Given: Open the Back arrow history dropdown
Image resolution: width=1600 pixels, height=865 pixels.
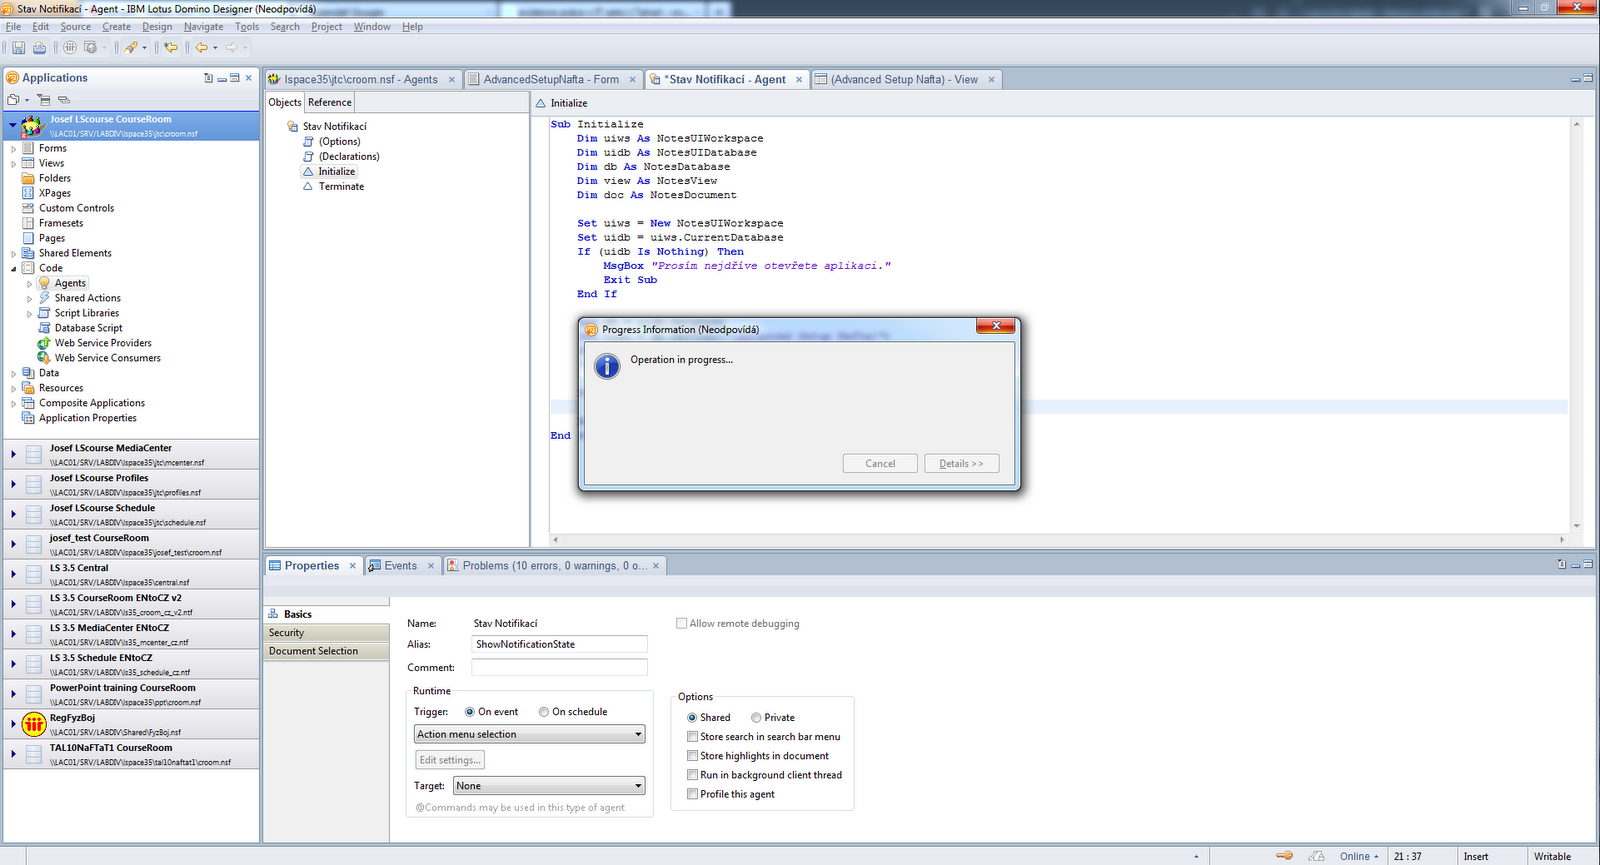Looking at the screenshot, I should (215, 48).
